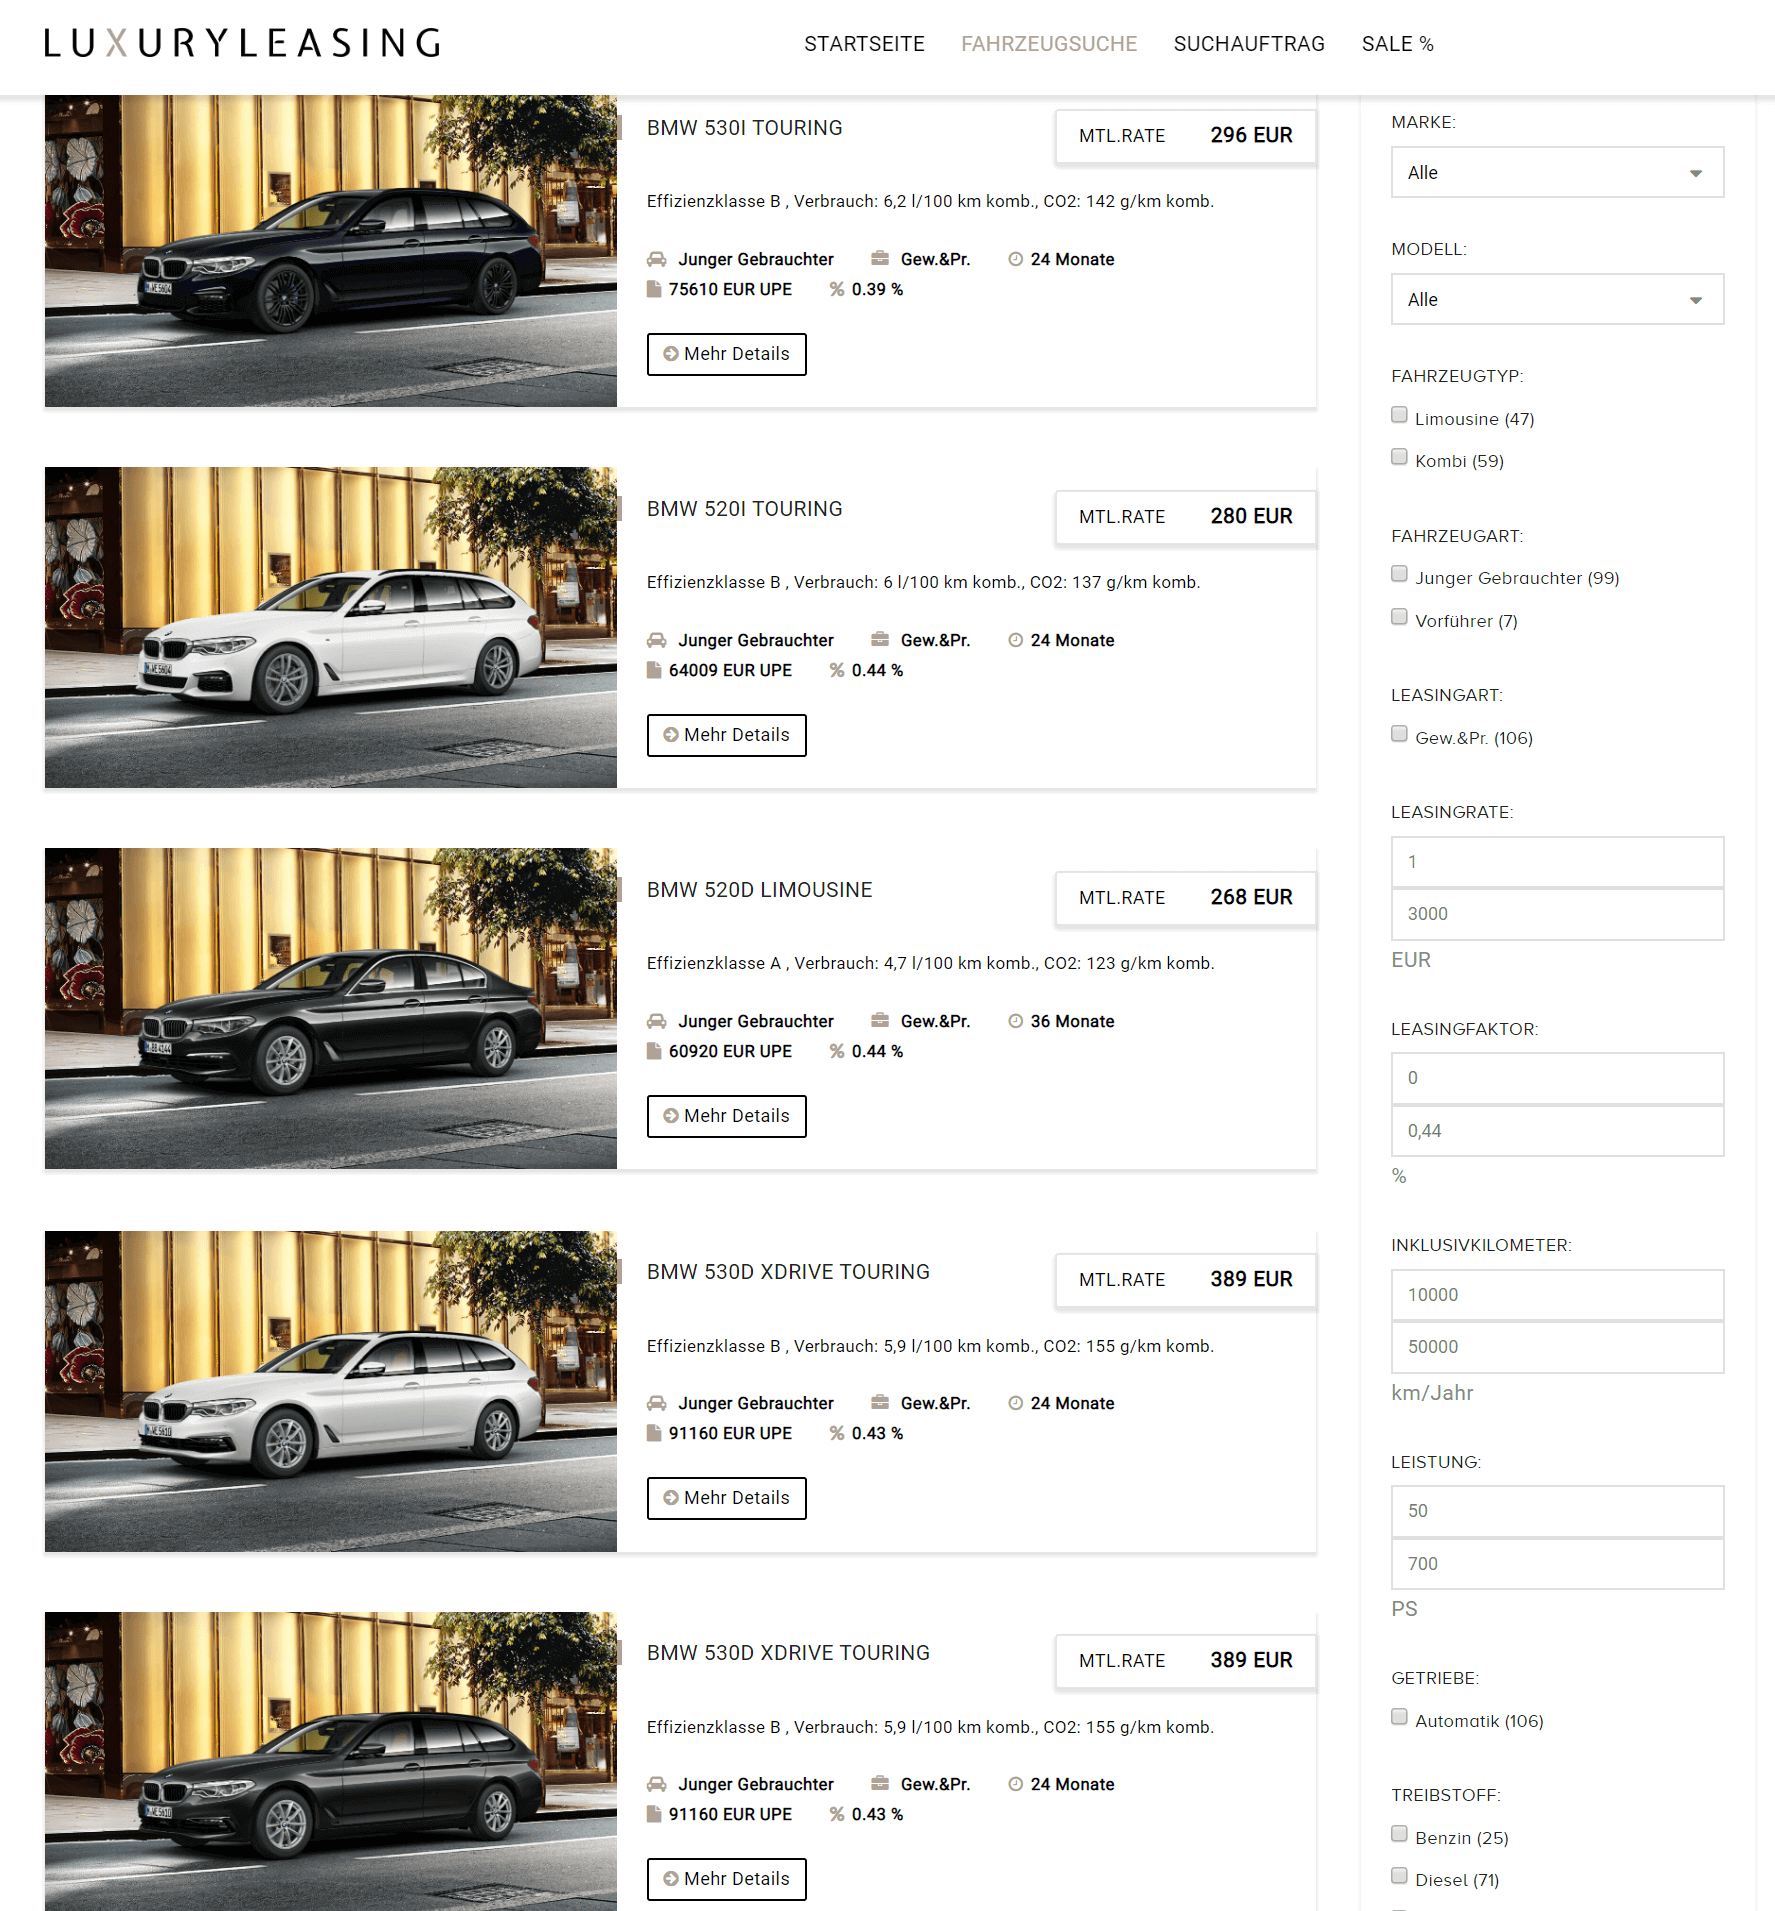Click the consumption line showing CO2: 137 g/km
The image size is (1775, 1911).
pos(923,582)
